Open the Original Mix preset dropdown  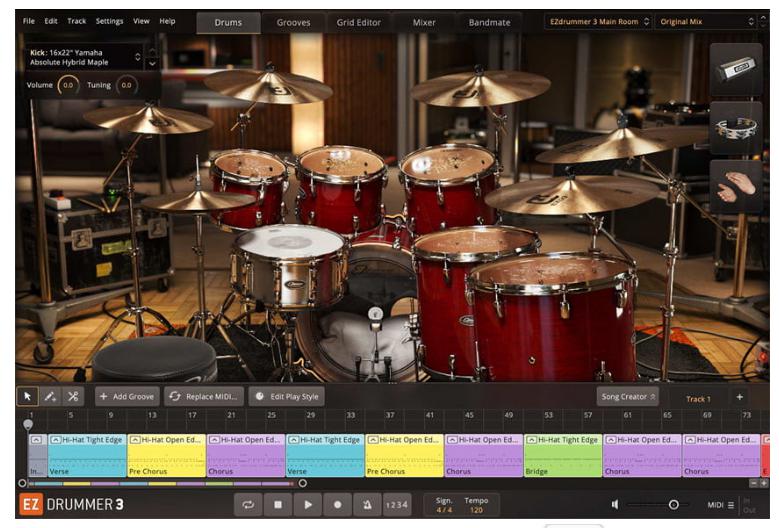(x=705, y=22)
